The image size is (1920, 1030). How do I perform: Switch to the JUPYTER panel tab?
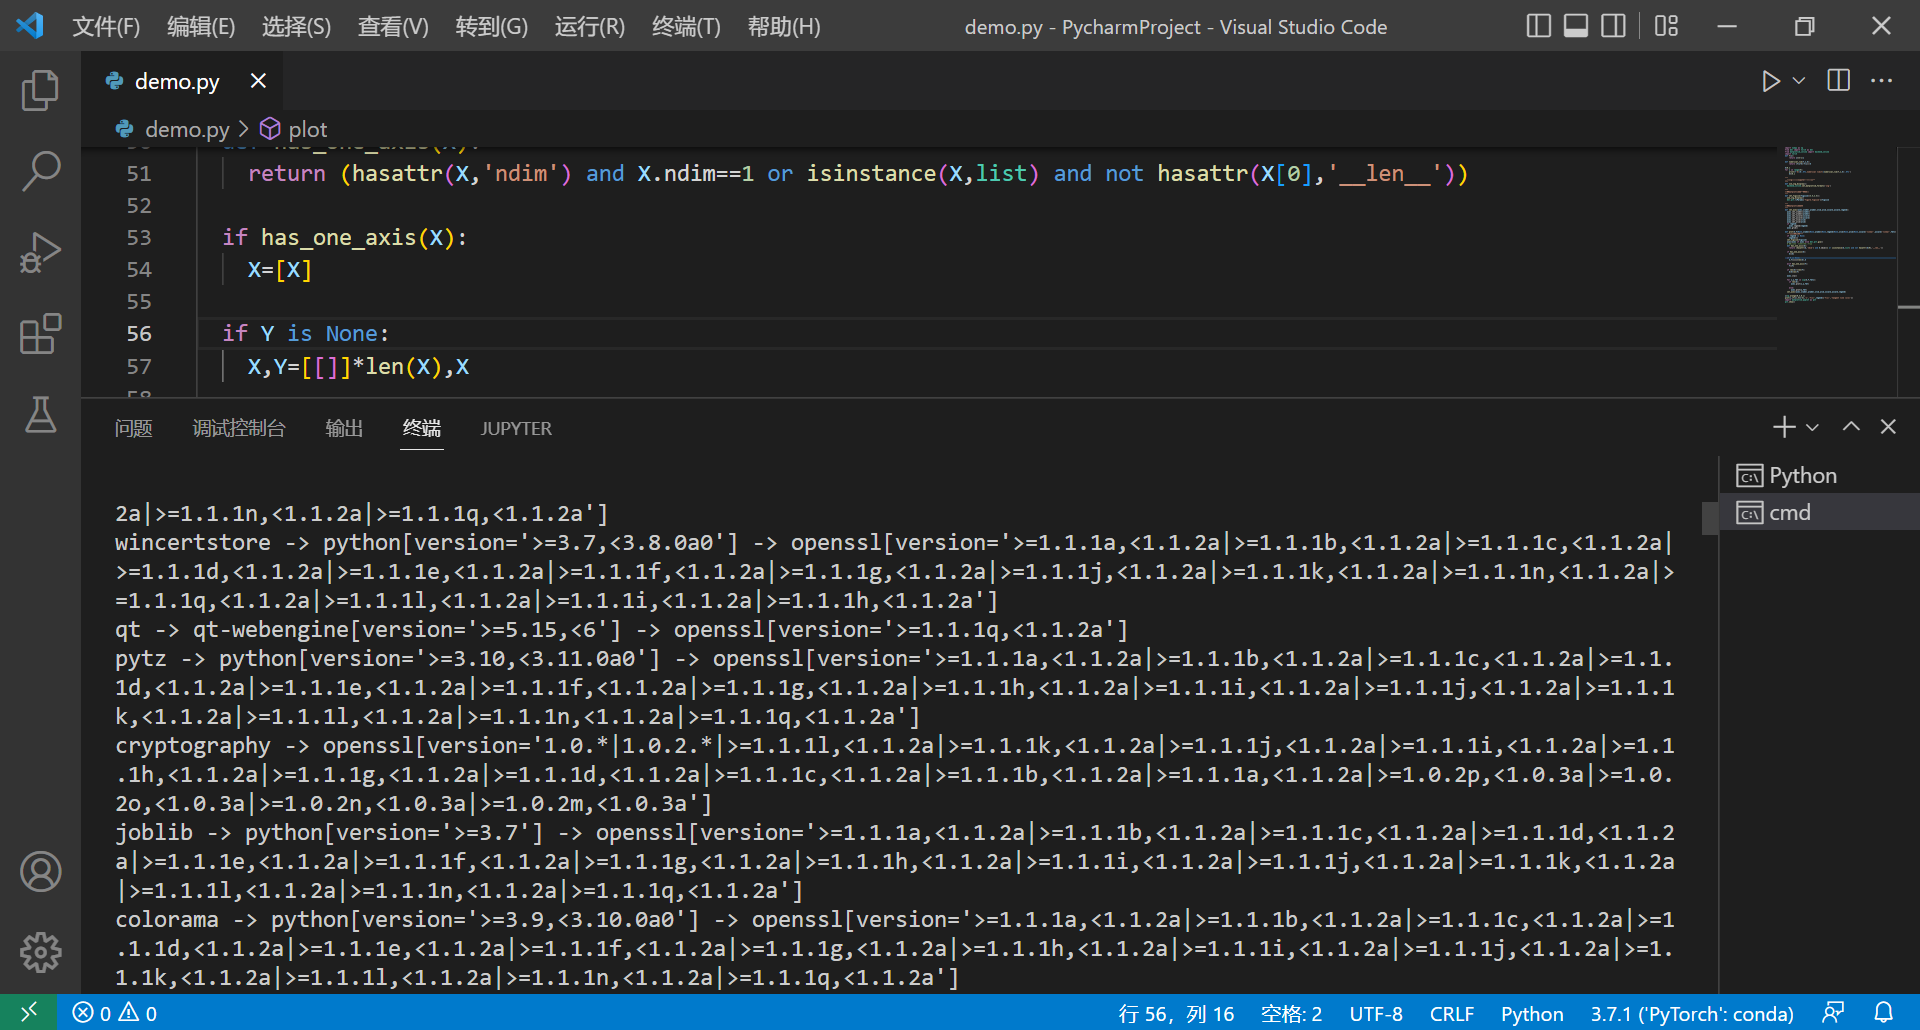(516, 428)
